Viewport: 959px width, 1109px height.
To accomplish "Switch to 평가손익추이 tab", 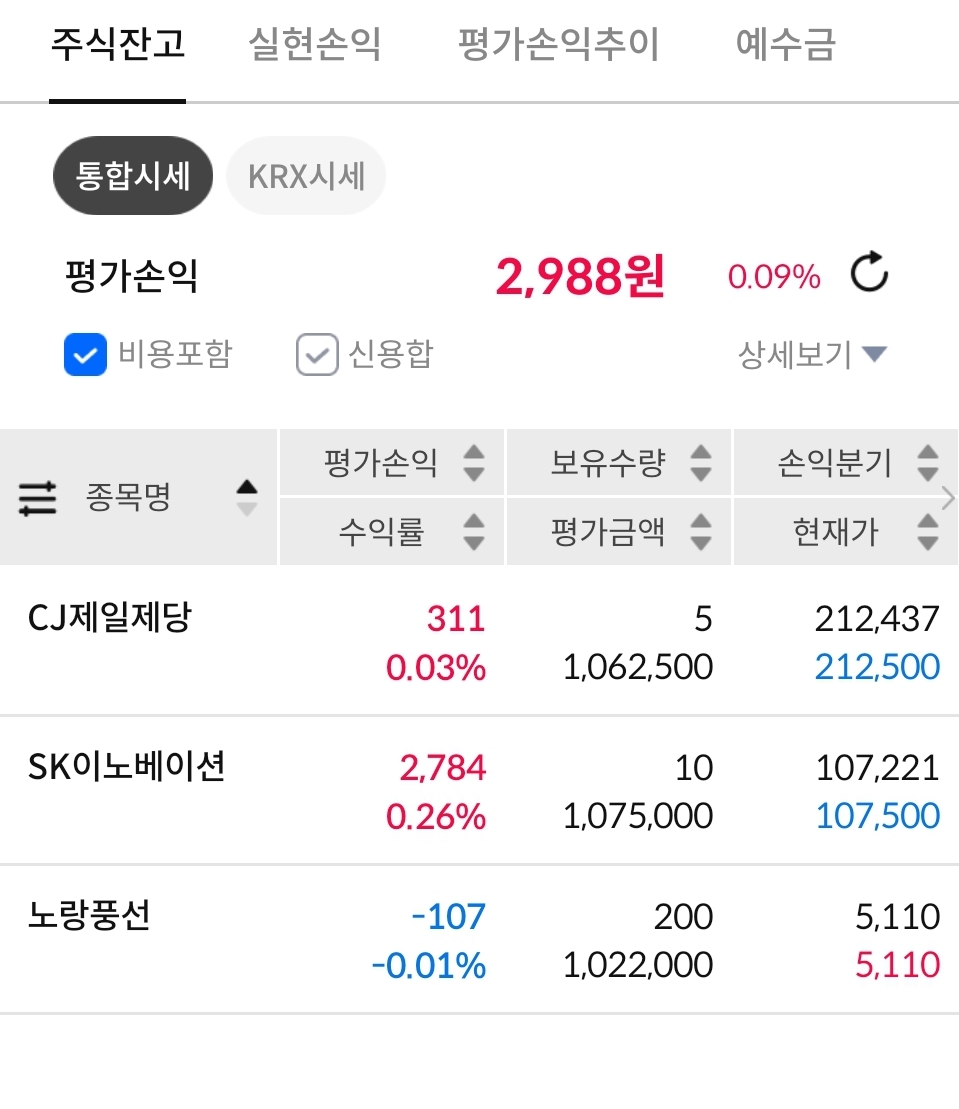I will (x=558, y=45).
